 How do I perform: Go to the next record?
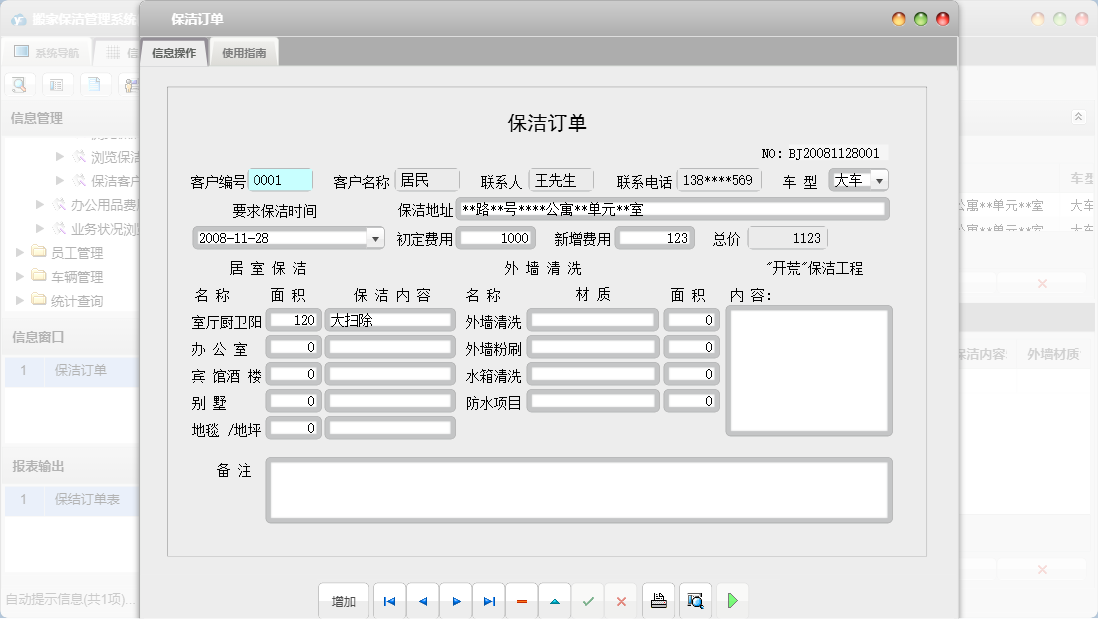click(456, 601)
